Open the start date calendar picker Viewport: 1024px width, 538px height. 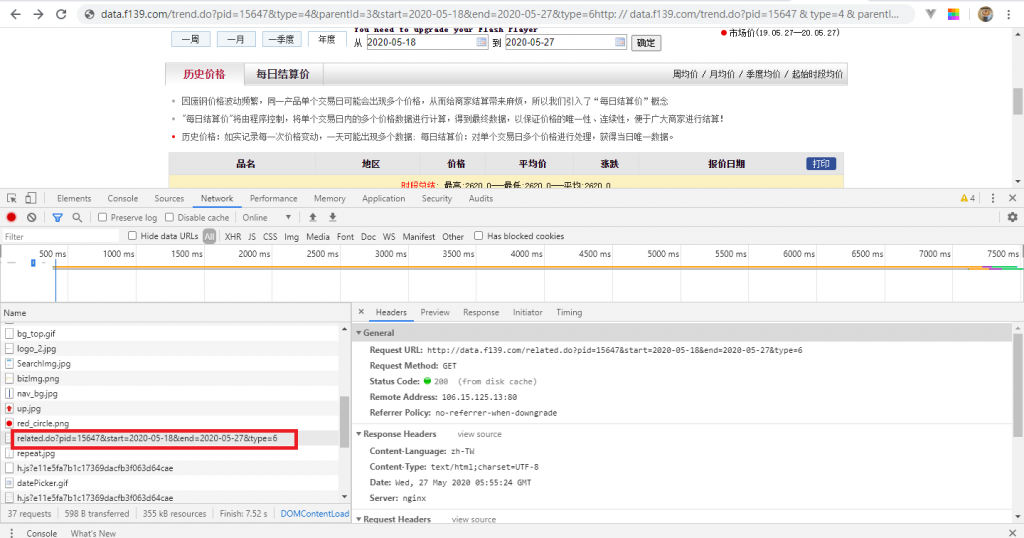pos(481,42)
